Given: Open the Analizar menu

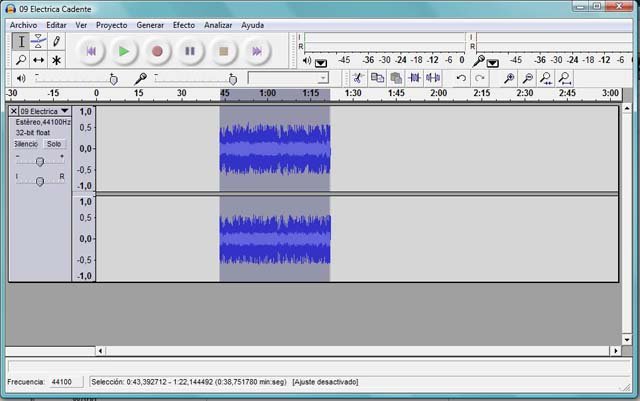Looking at the screenshot, I should pos(218,25).
